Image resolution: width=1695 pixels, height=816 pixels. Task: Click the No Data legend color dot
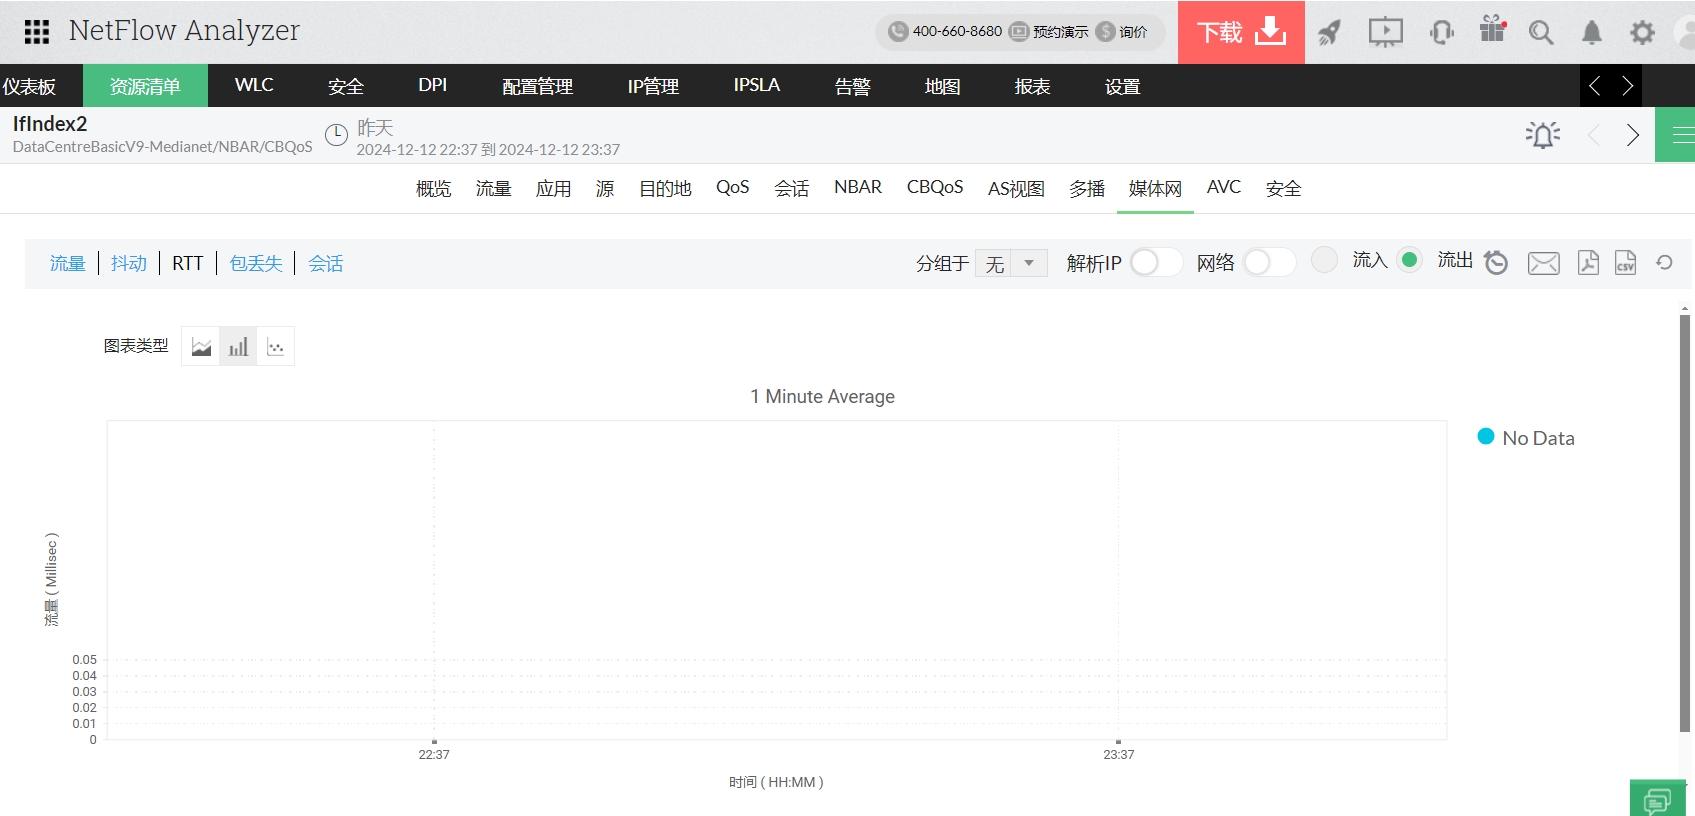click(x=1486, y=437)
